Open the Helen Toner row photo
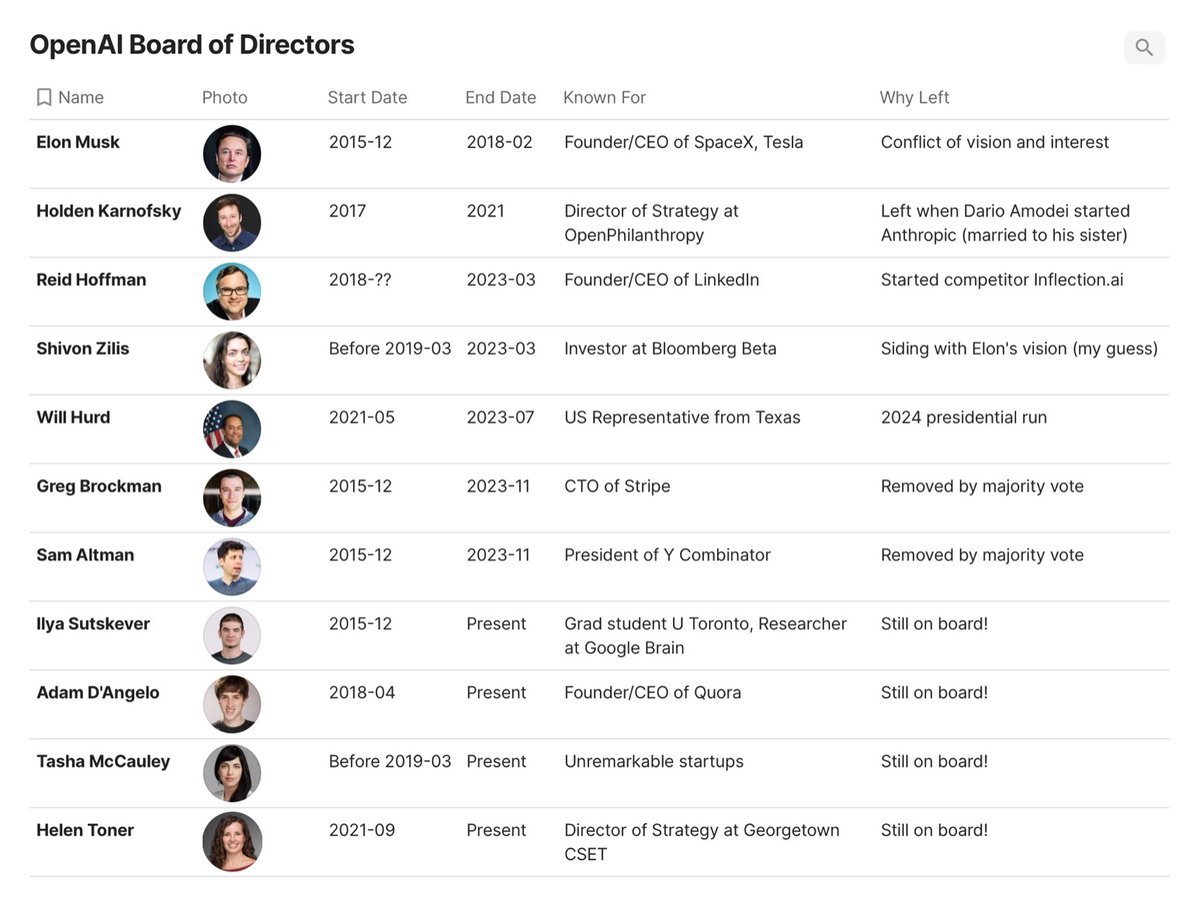 point(232,841)
